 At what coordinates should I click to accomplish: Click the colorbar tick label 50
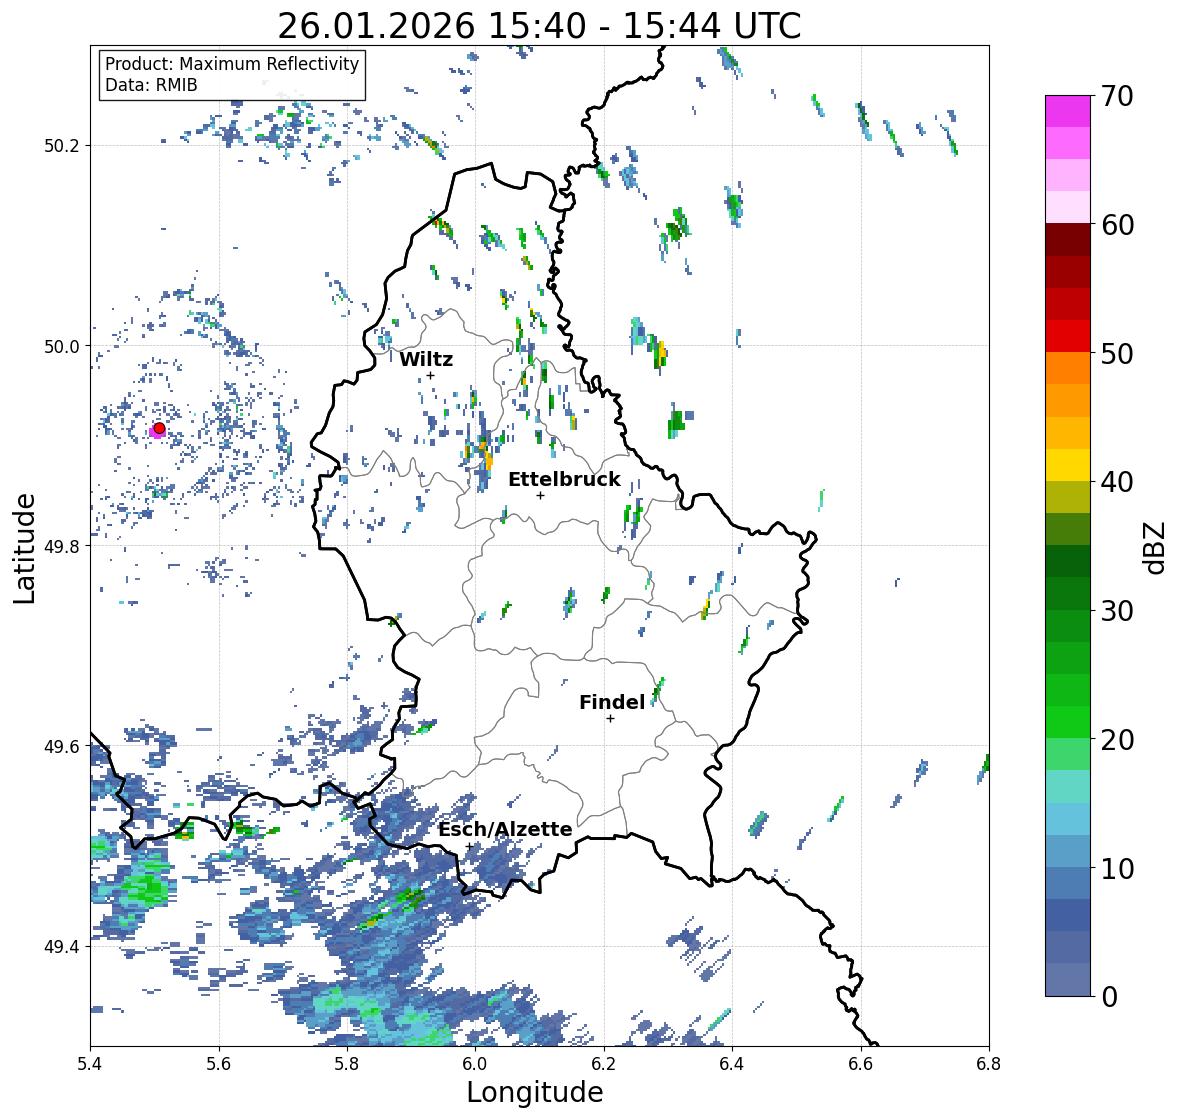click(x=1117, y=353)
